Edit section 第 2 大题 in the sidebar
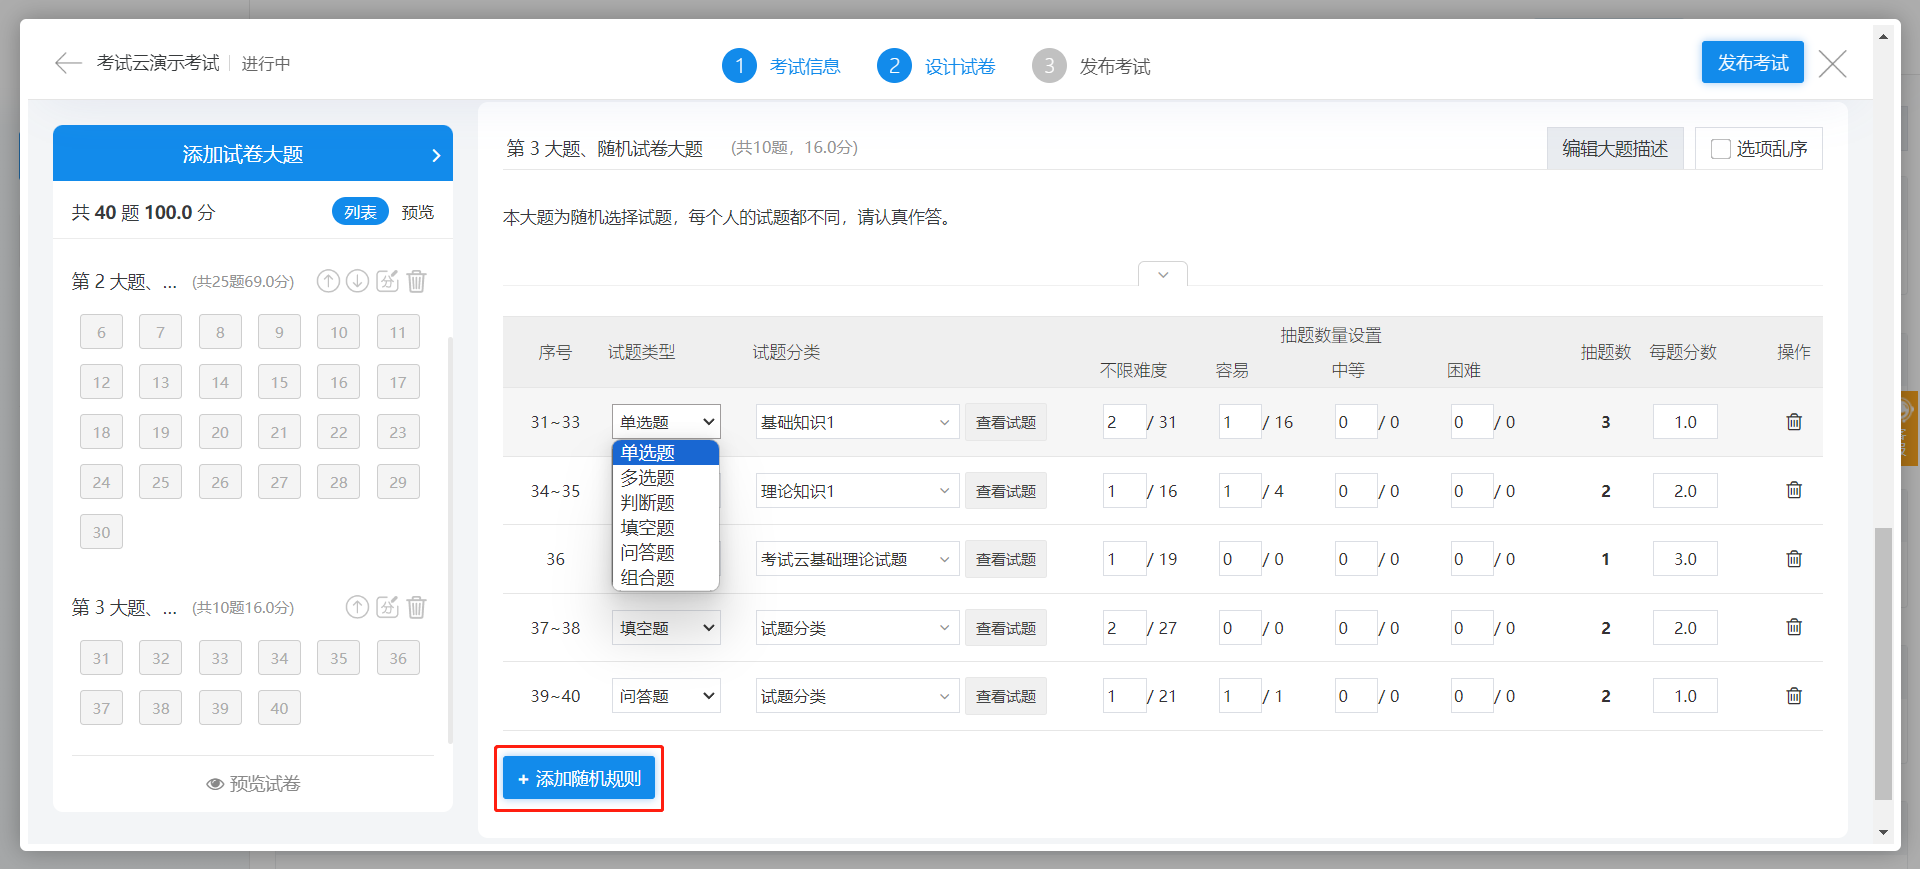The height and width of the screenshot is (869, 1920). pyautogui.click(x=387, y=281)
